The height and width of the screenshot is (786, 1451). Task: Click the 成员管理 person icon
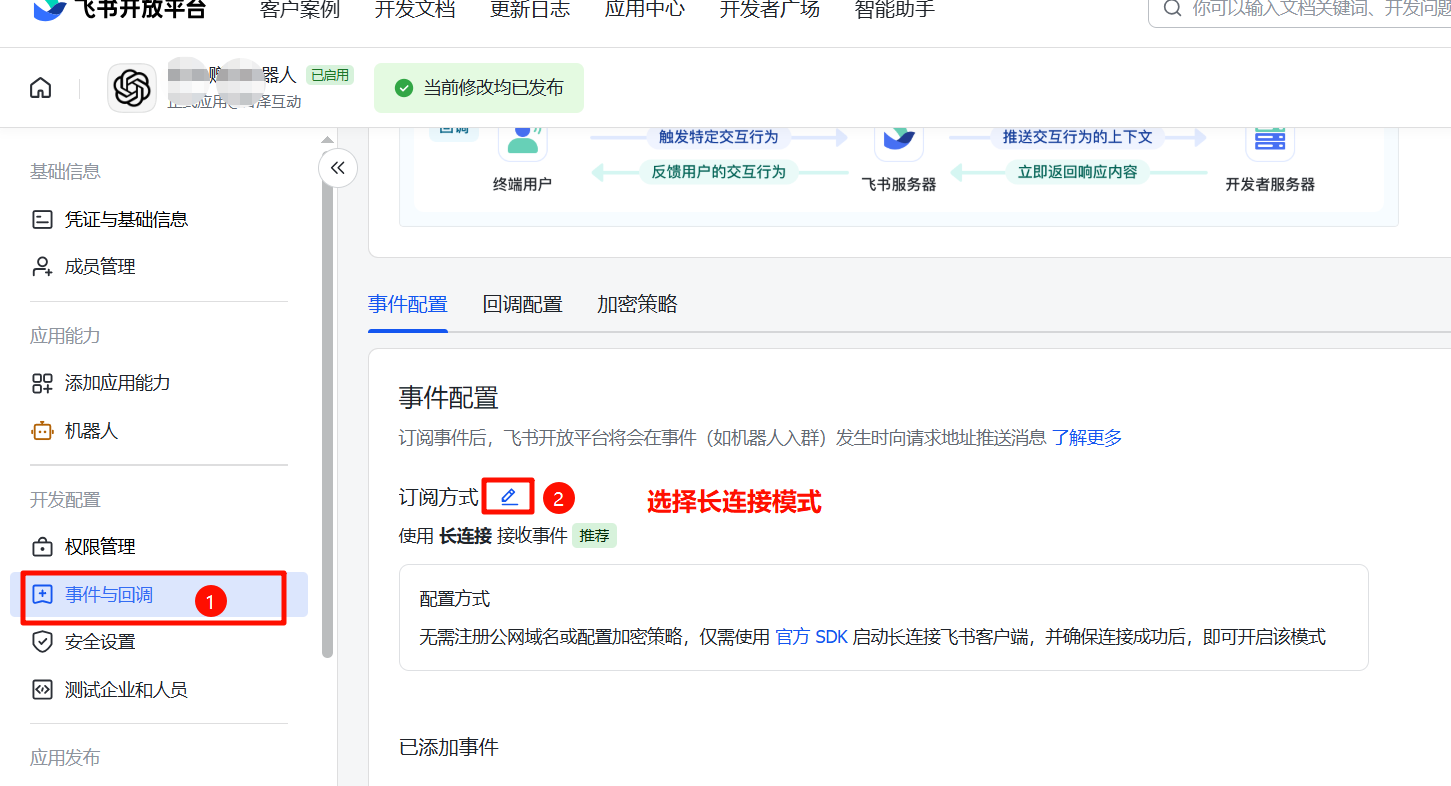[x=42, y=267]
